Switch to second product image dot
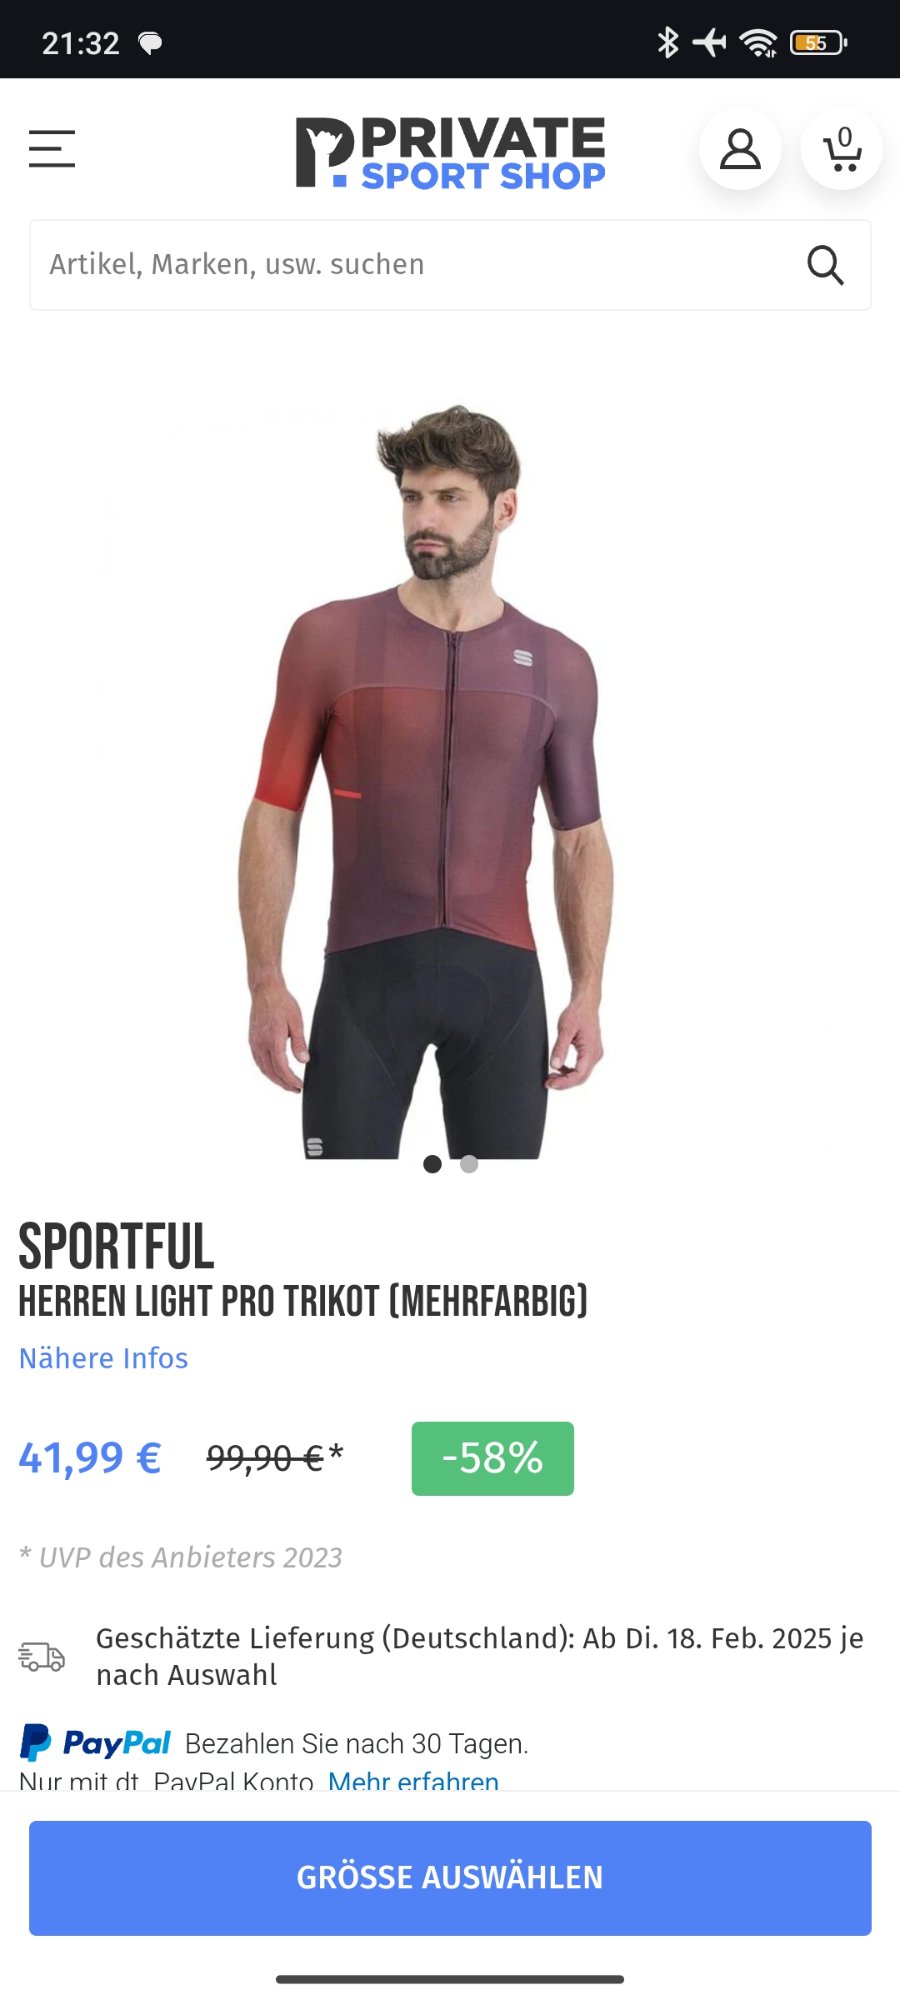The height and width of the screenshot is (2000, 900). point(469,1164)
